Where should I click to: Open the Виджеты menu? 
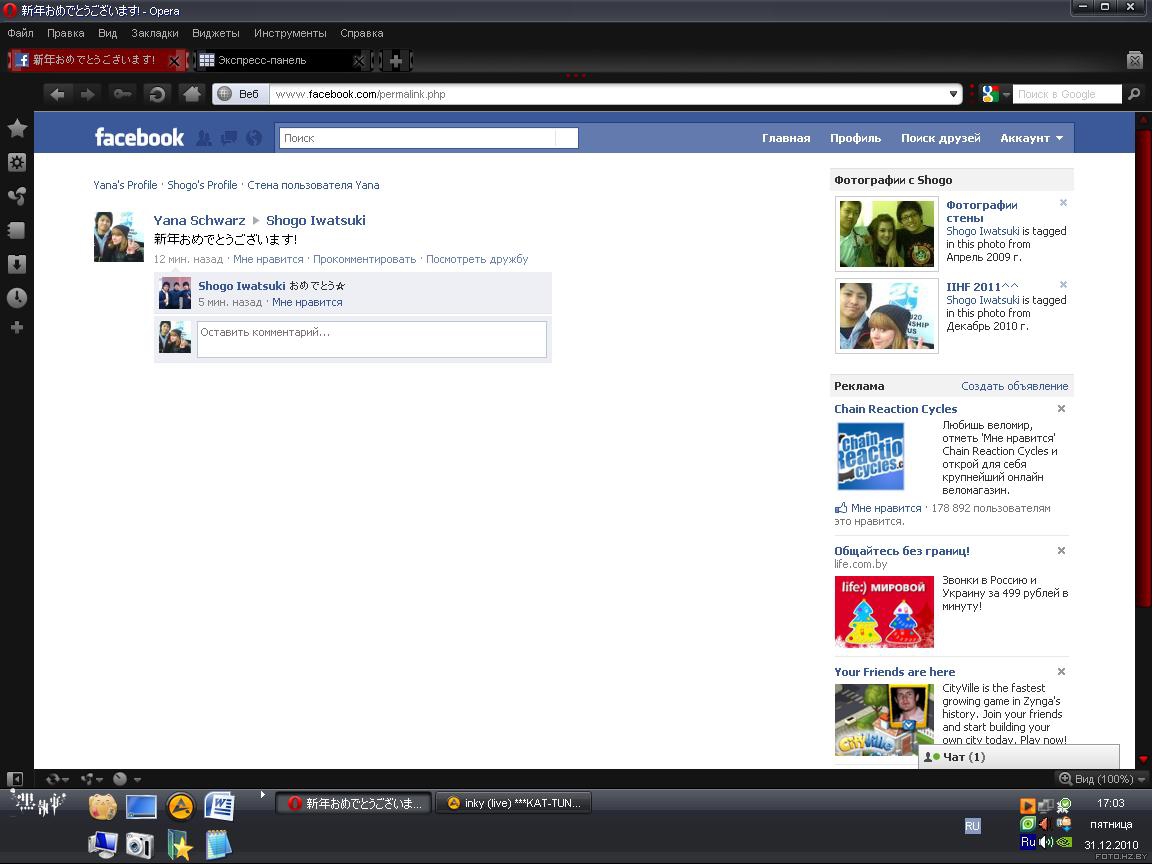click(x=216, y=33)
